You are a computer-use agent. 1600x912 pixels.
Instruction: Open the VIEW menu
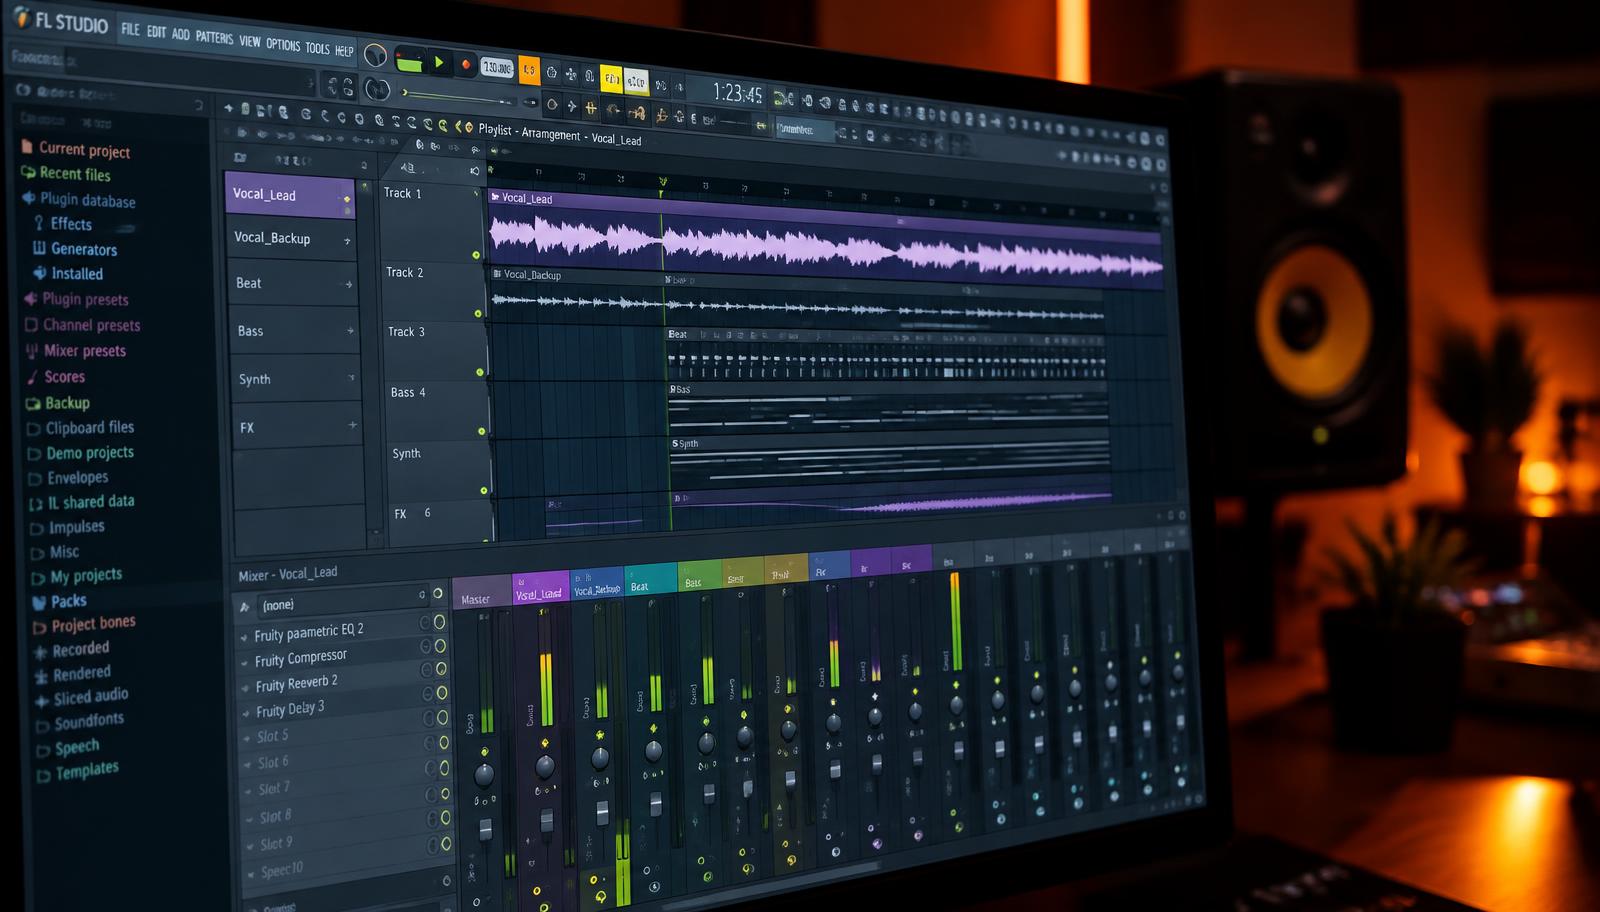[249, 41]
